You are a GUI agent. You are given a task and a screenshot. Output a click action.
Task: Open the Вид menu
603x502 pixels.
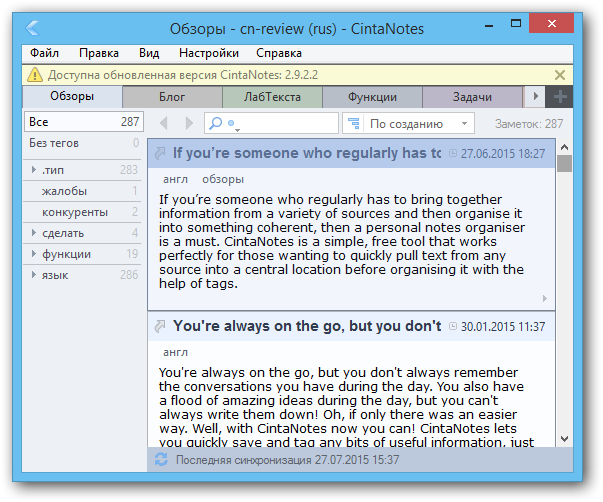tap(149, 53)
